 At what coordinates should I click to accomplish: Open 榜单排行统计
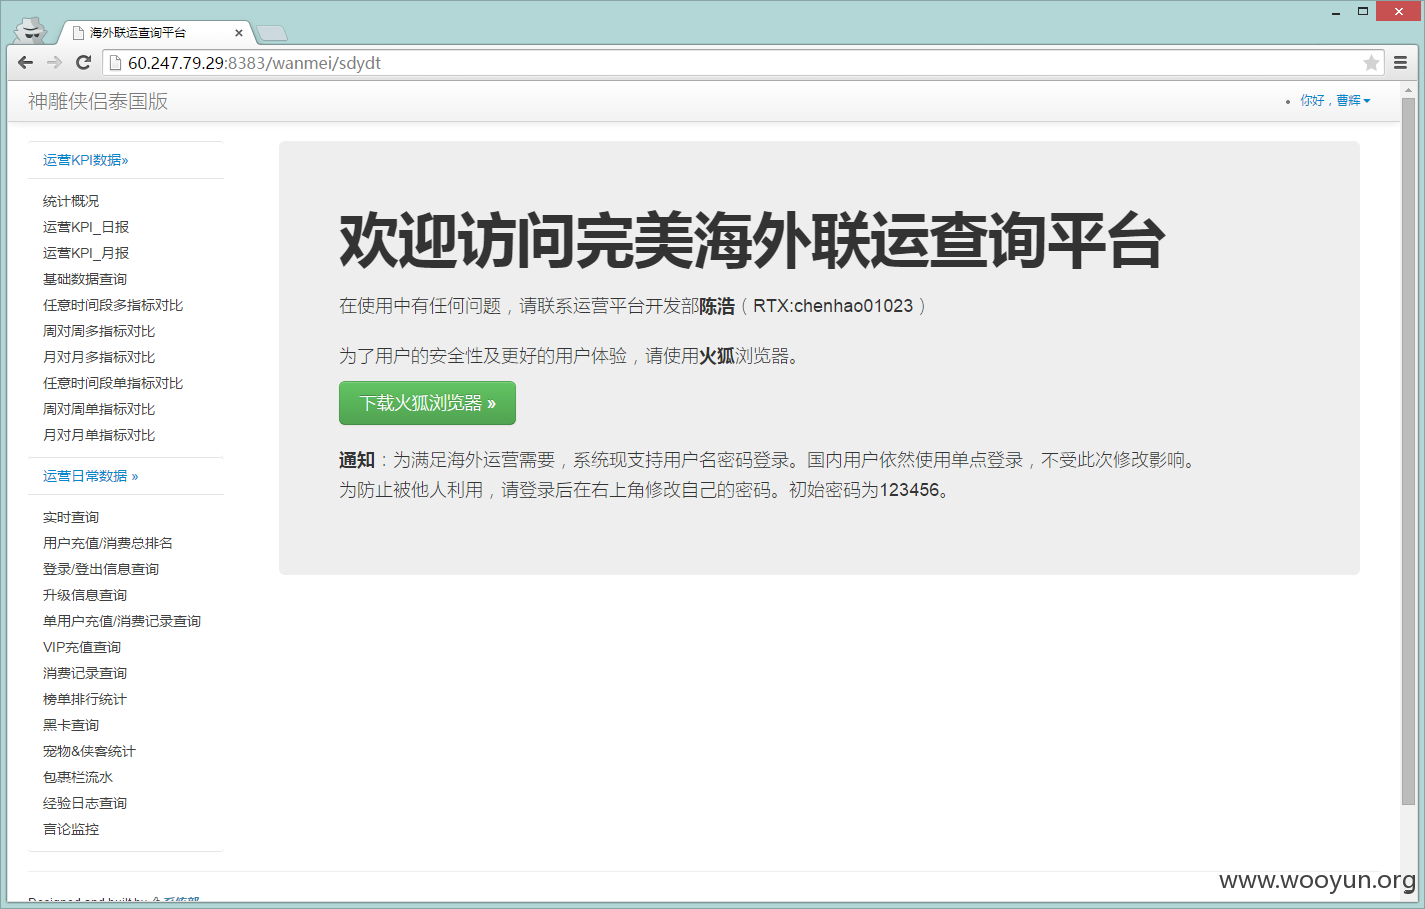(x=85, y=699)
